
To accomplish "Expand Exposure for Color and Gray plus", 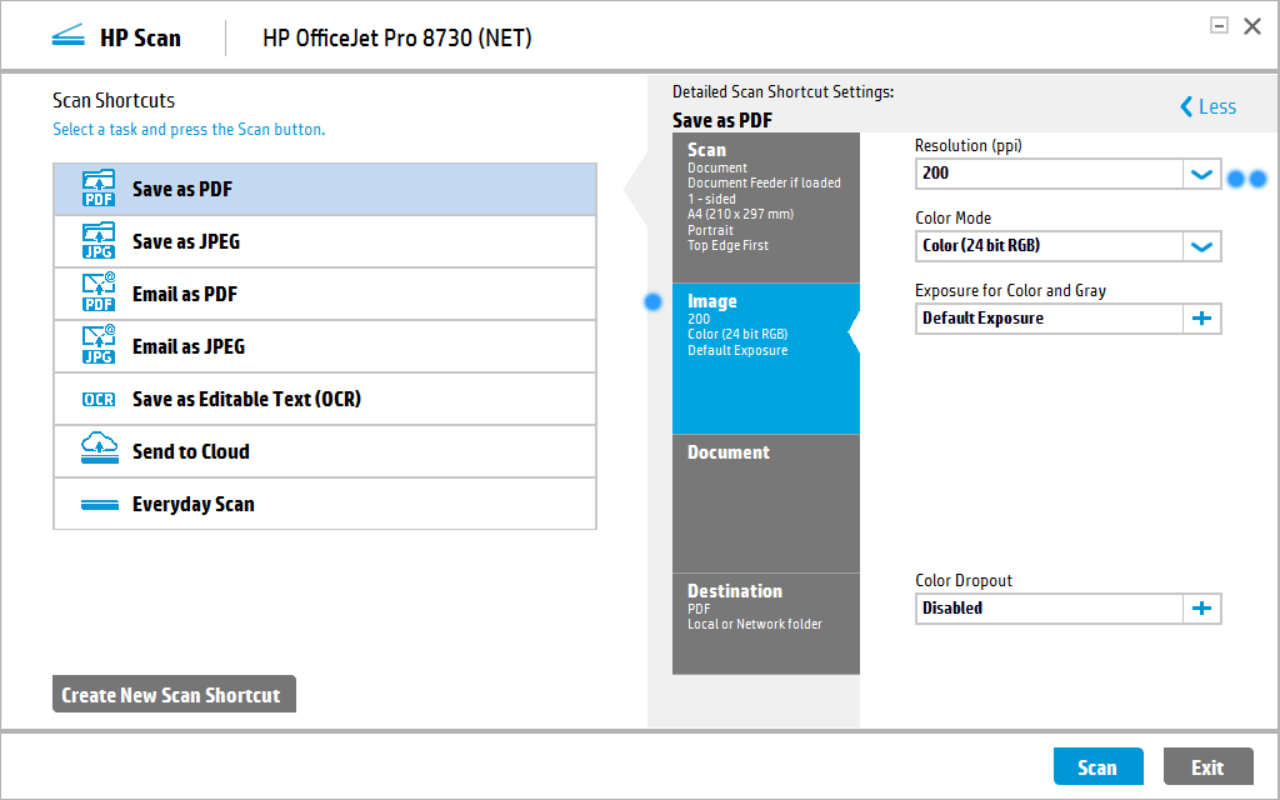I will [1202, 318].
